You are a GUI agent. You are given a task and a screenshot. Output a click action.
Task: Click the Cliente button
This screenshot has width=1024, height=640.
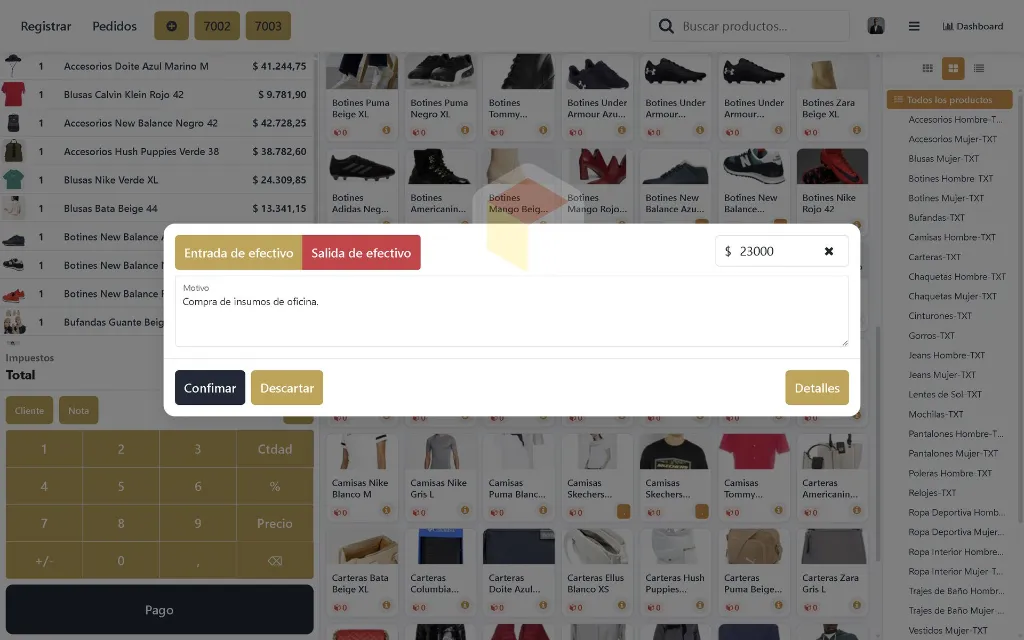(x=29, y=410)
